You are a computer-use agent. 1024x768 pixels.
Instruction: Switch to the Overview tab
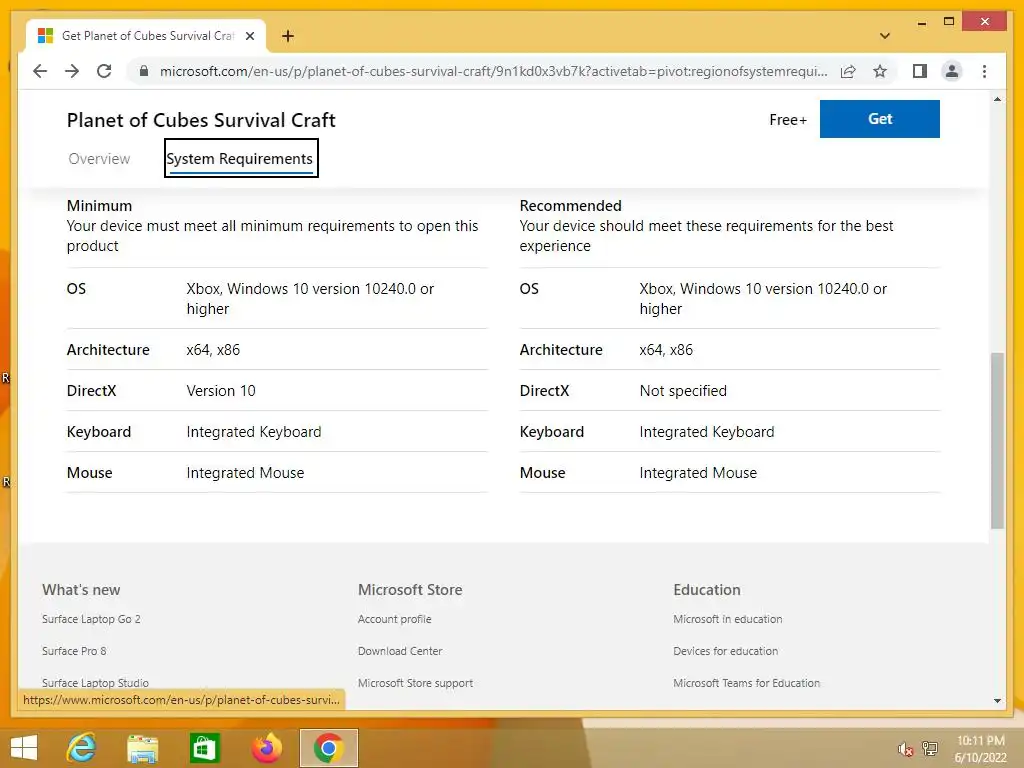(x=99, y=159)
